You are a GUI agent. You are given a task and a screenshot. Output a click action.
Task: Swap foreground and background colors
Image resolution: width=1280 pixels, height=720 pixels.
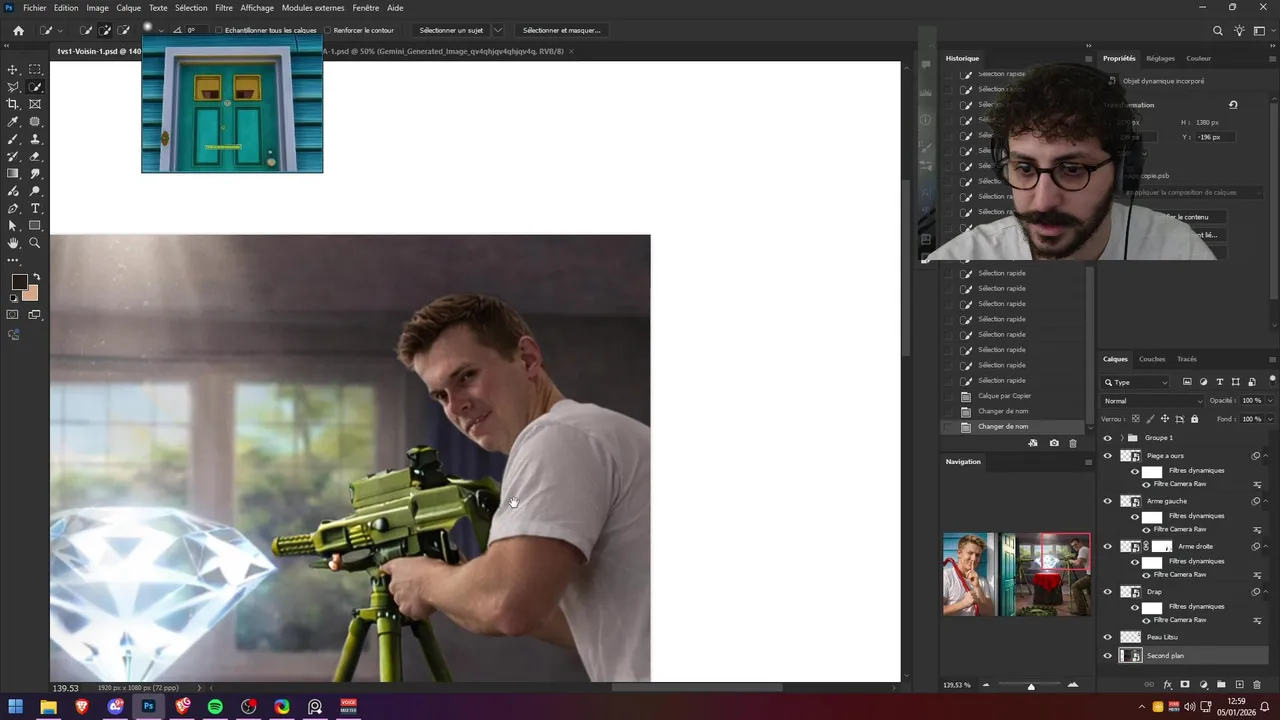point(36,277)
